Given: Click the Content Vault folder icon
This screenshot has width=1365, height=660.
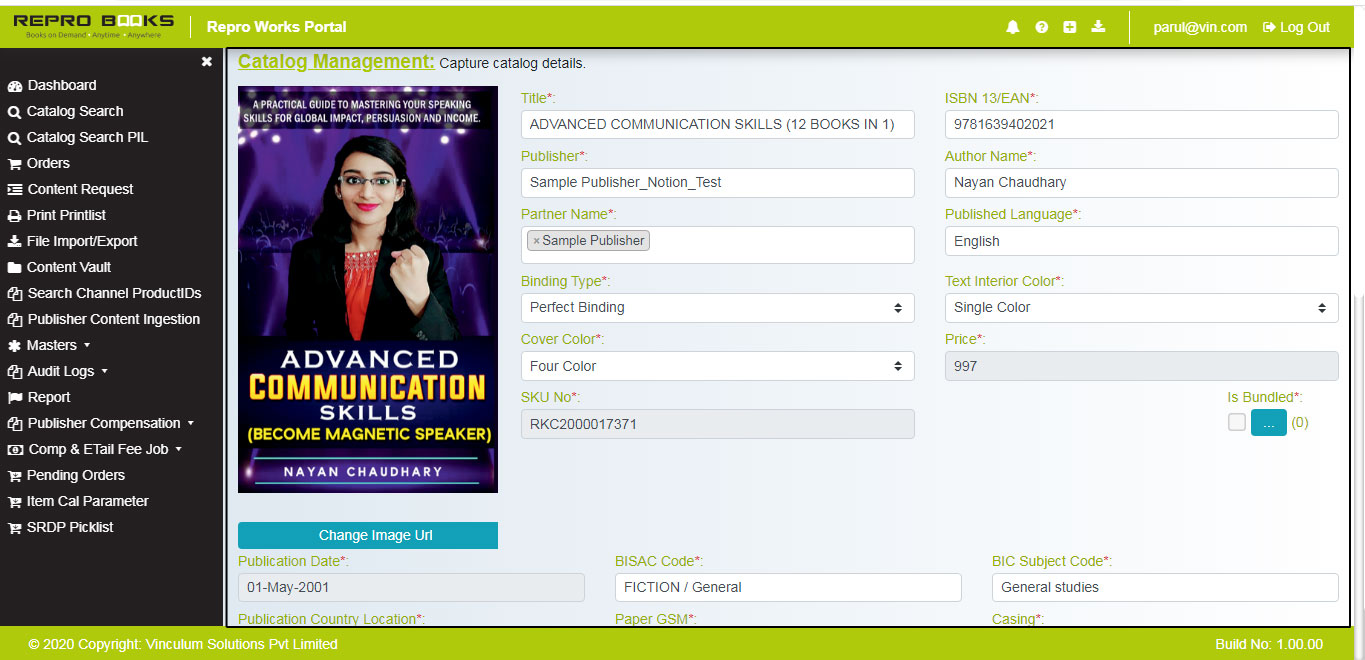Looking at the screenshot, I should [14, 268].
